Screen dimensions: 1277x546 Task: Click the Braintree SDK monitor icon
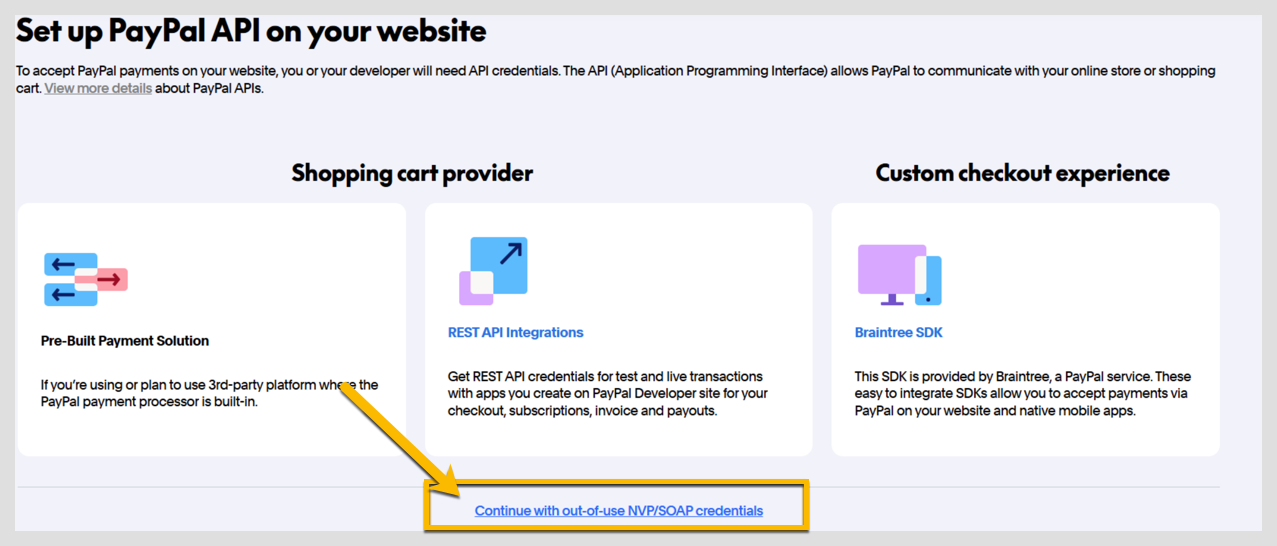tap(899, 275)
